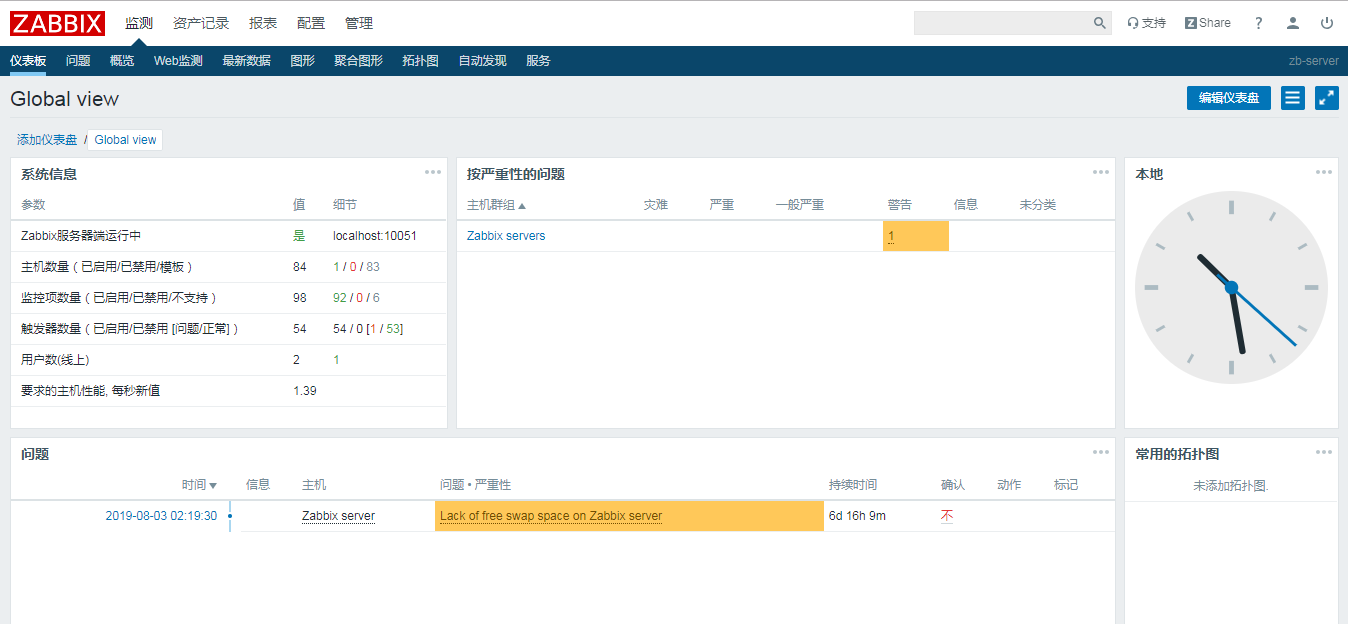The width and height of the screenshot is (1348, 624).
Task: Open 常用的拓扑图 widget three-dots menu
Action: (x=1324, y=452)
